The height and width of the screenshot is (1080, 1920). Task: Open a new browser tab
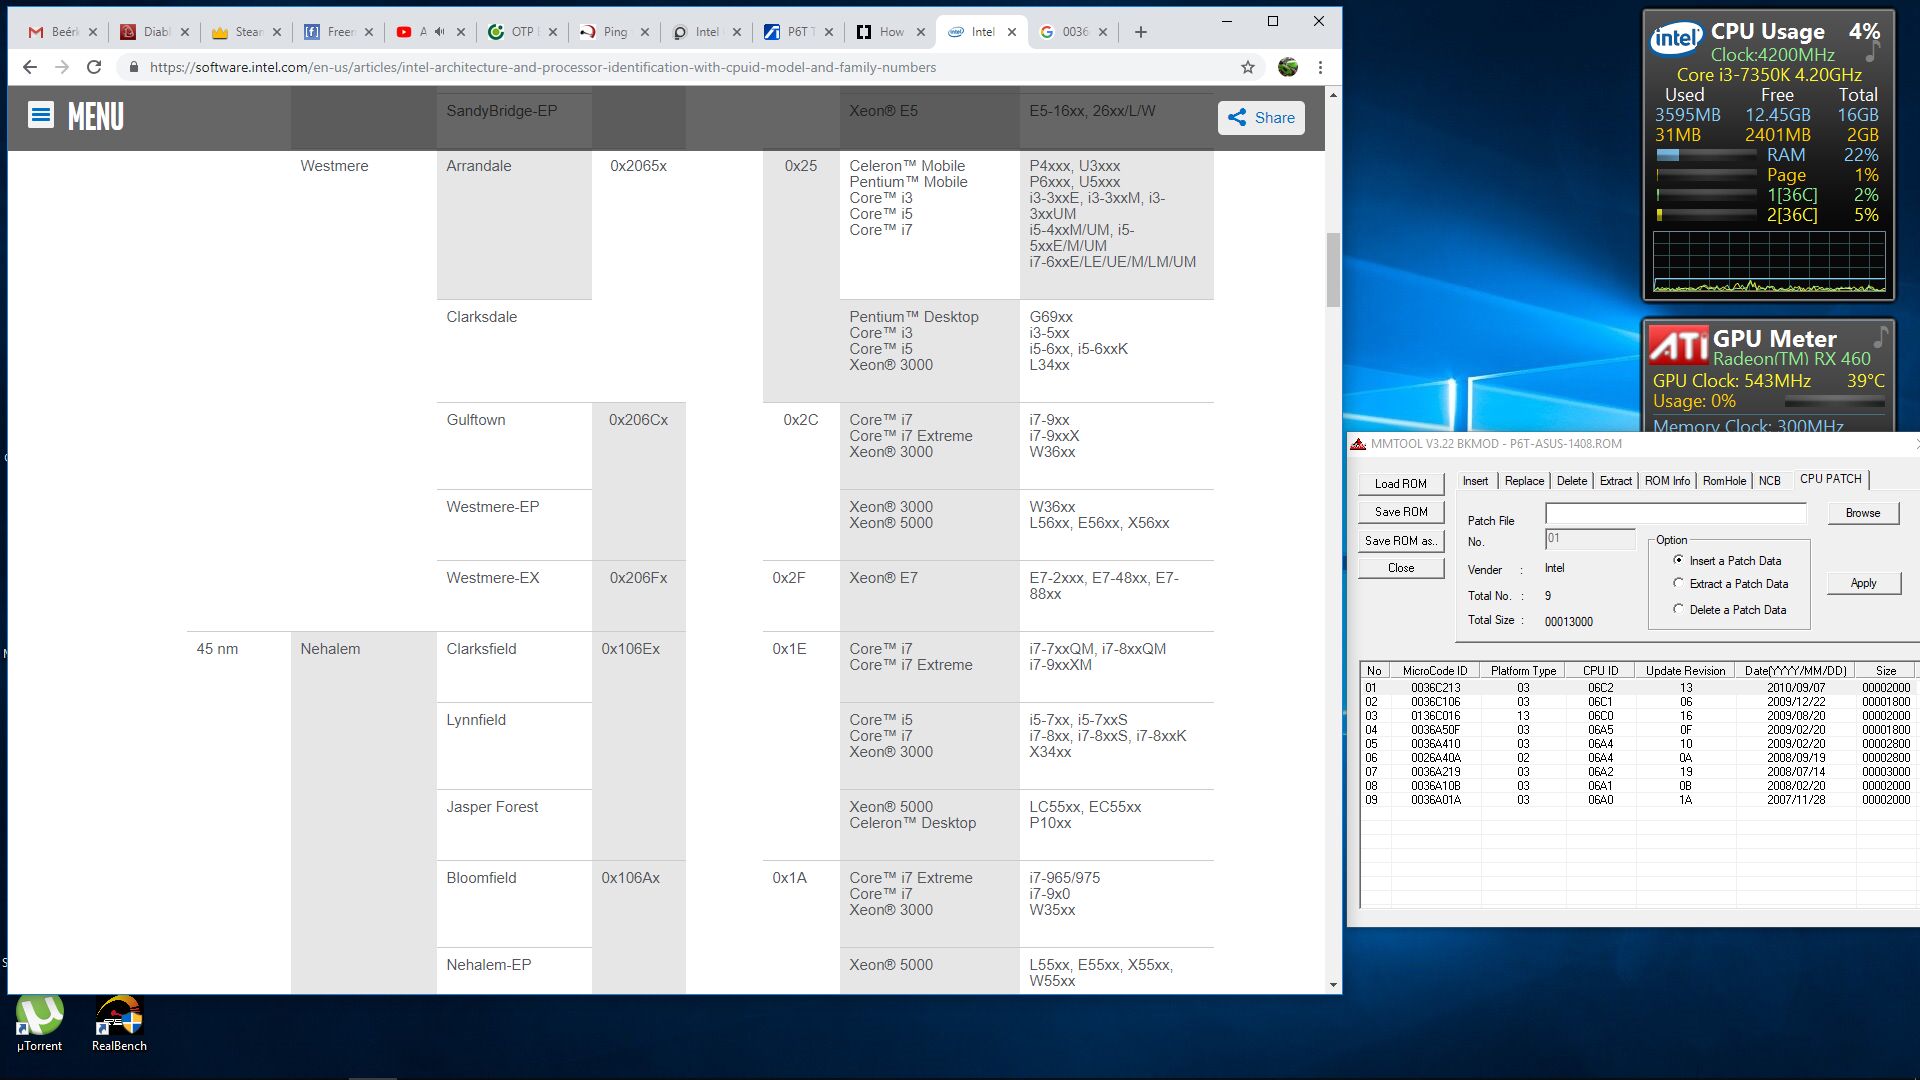pyautogui.click(x=1140, y=32)
